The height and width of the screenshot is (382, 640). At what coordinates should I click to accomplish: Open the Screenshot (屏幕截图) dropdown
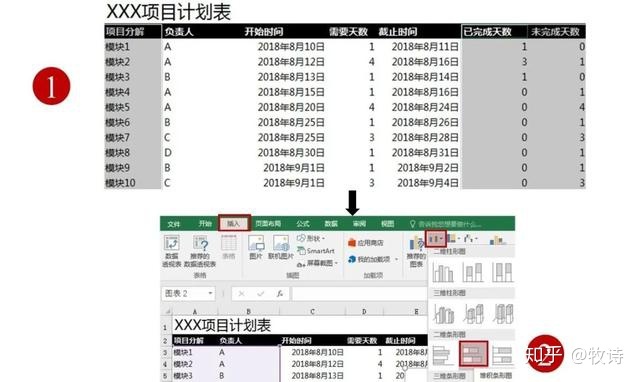(318, 264)
